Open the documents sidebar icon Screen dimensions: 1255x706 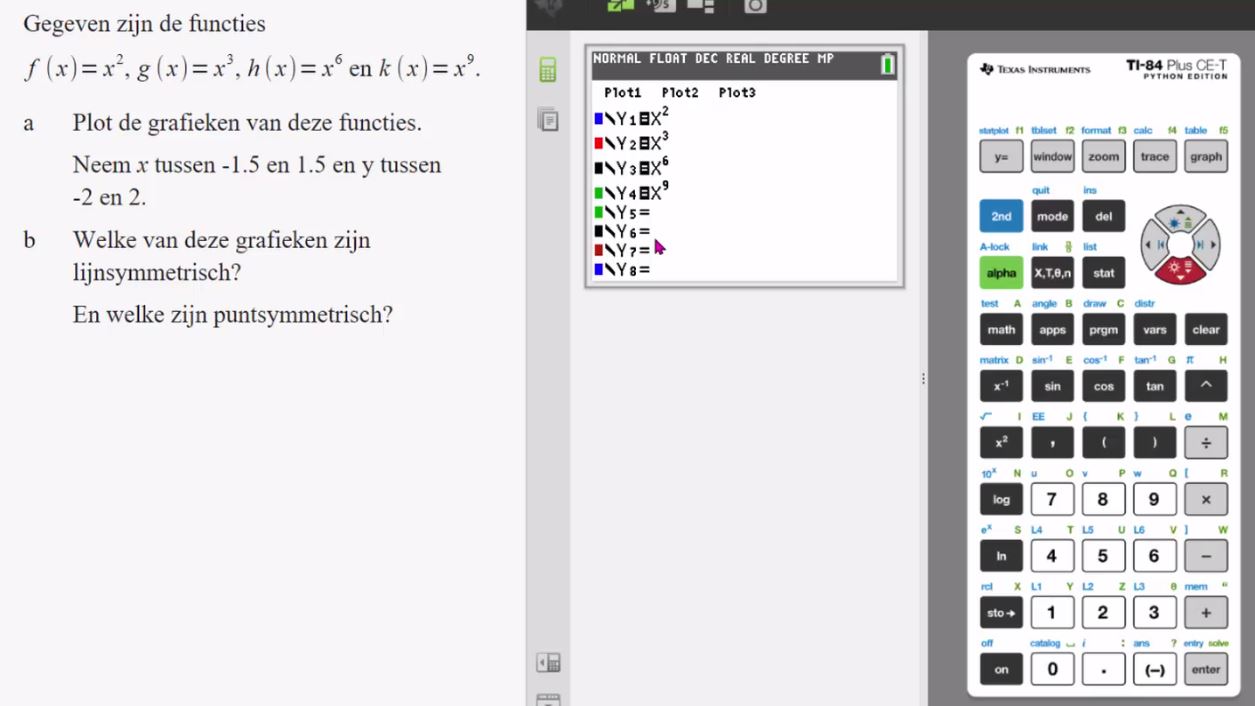click(x=547, y=119)
